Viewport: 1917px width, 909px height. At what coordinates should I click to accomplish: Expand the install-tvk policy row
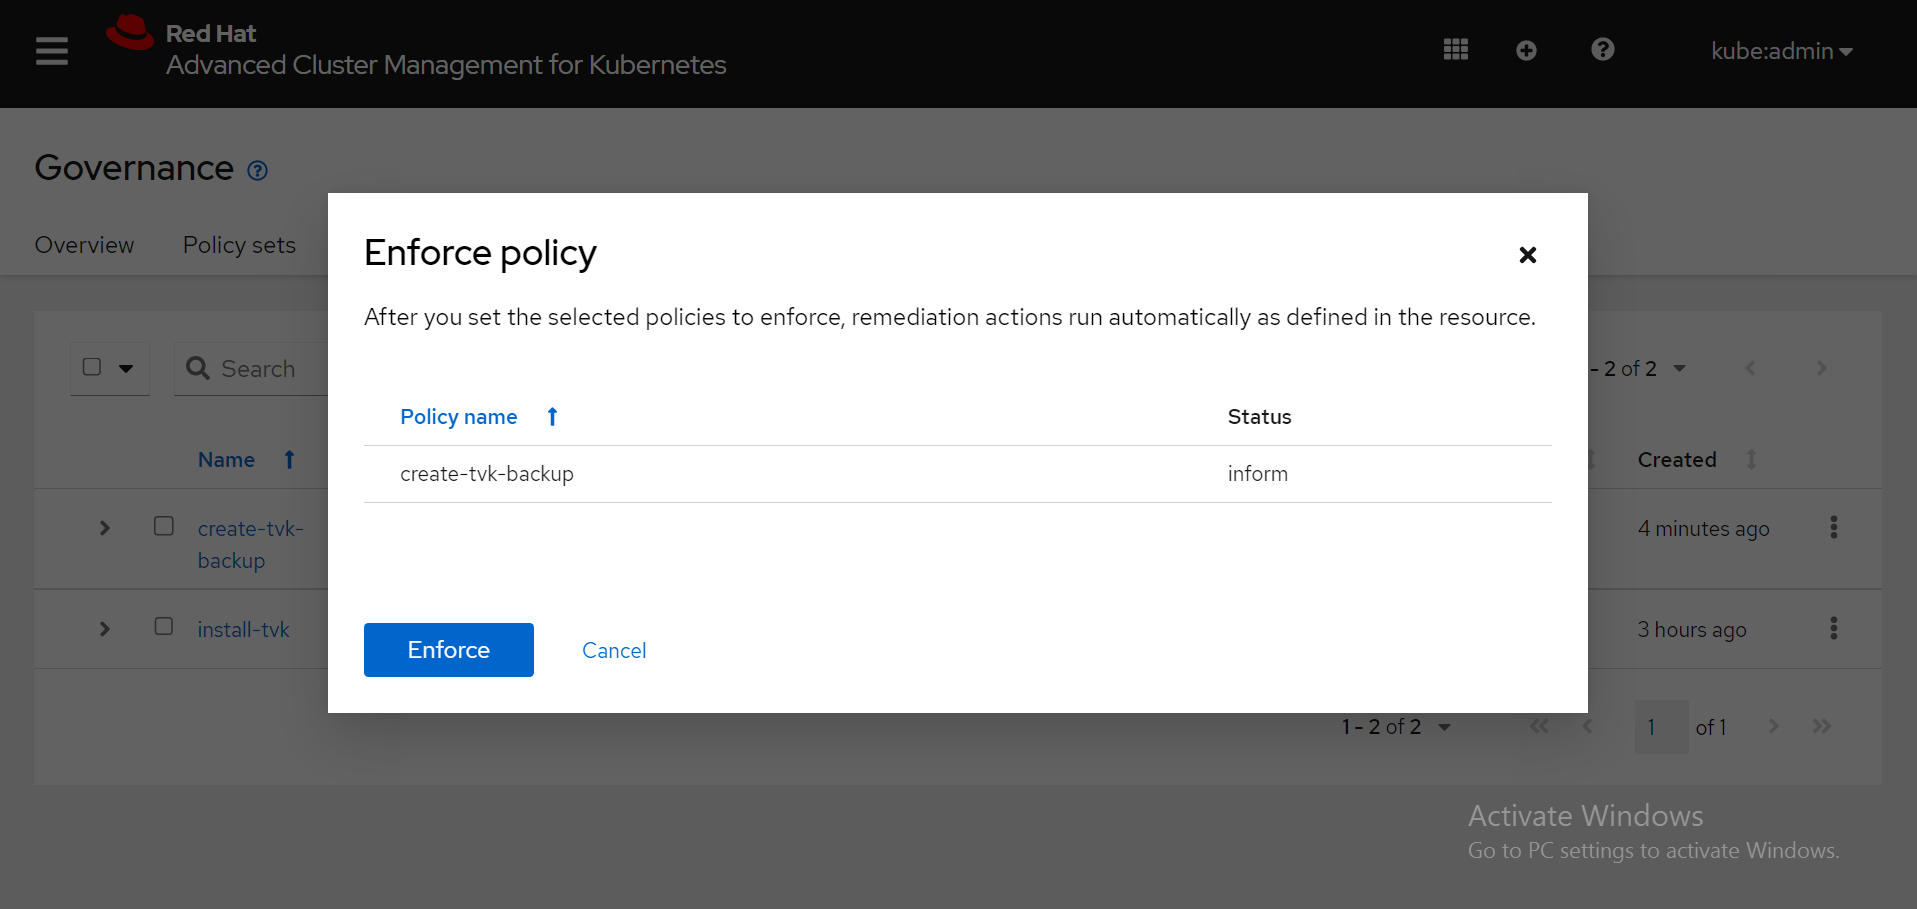pyautogui.click(x=105, y=629)
